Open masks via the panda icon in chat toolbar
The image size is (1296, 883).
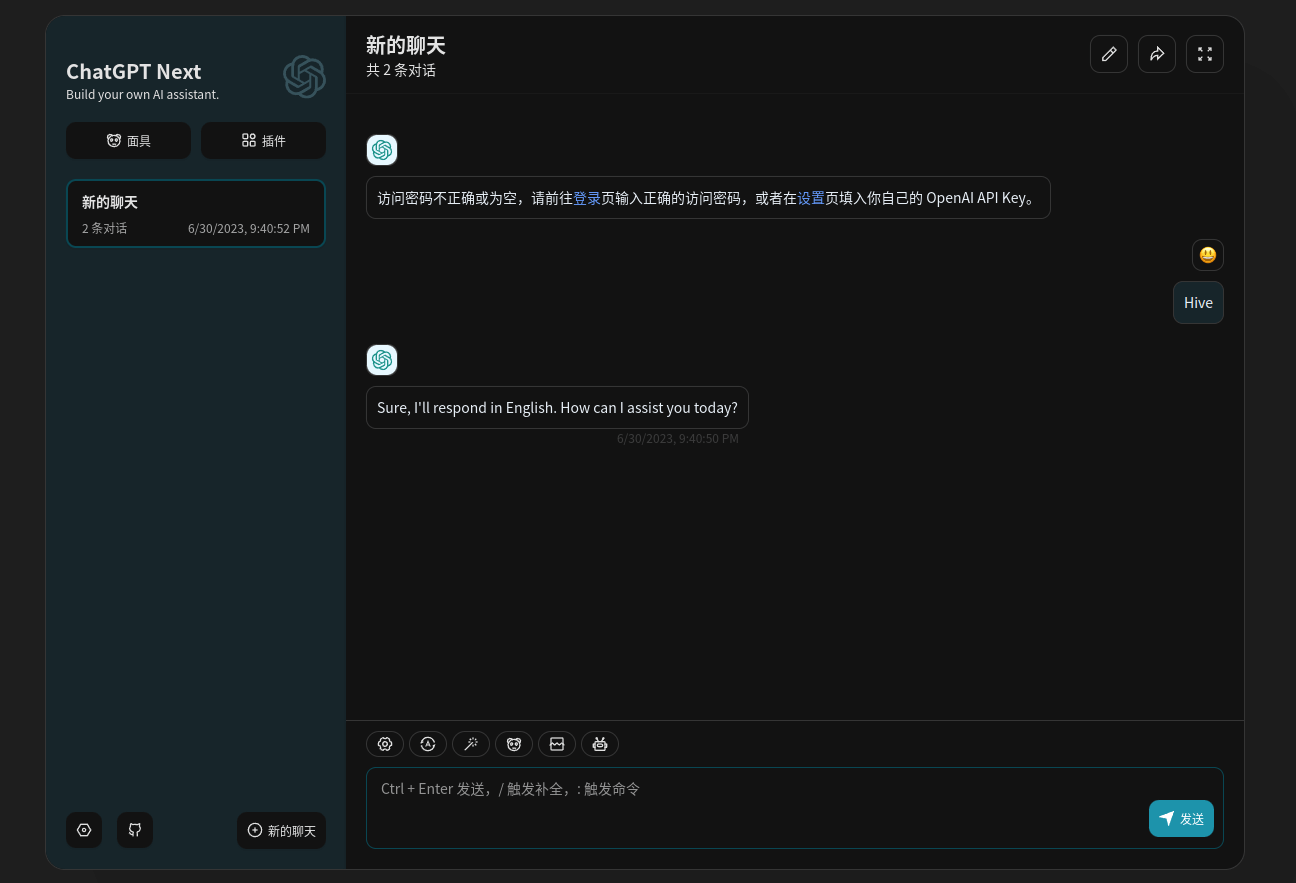click(514, 744)
